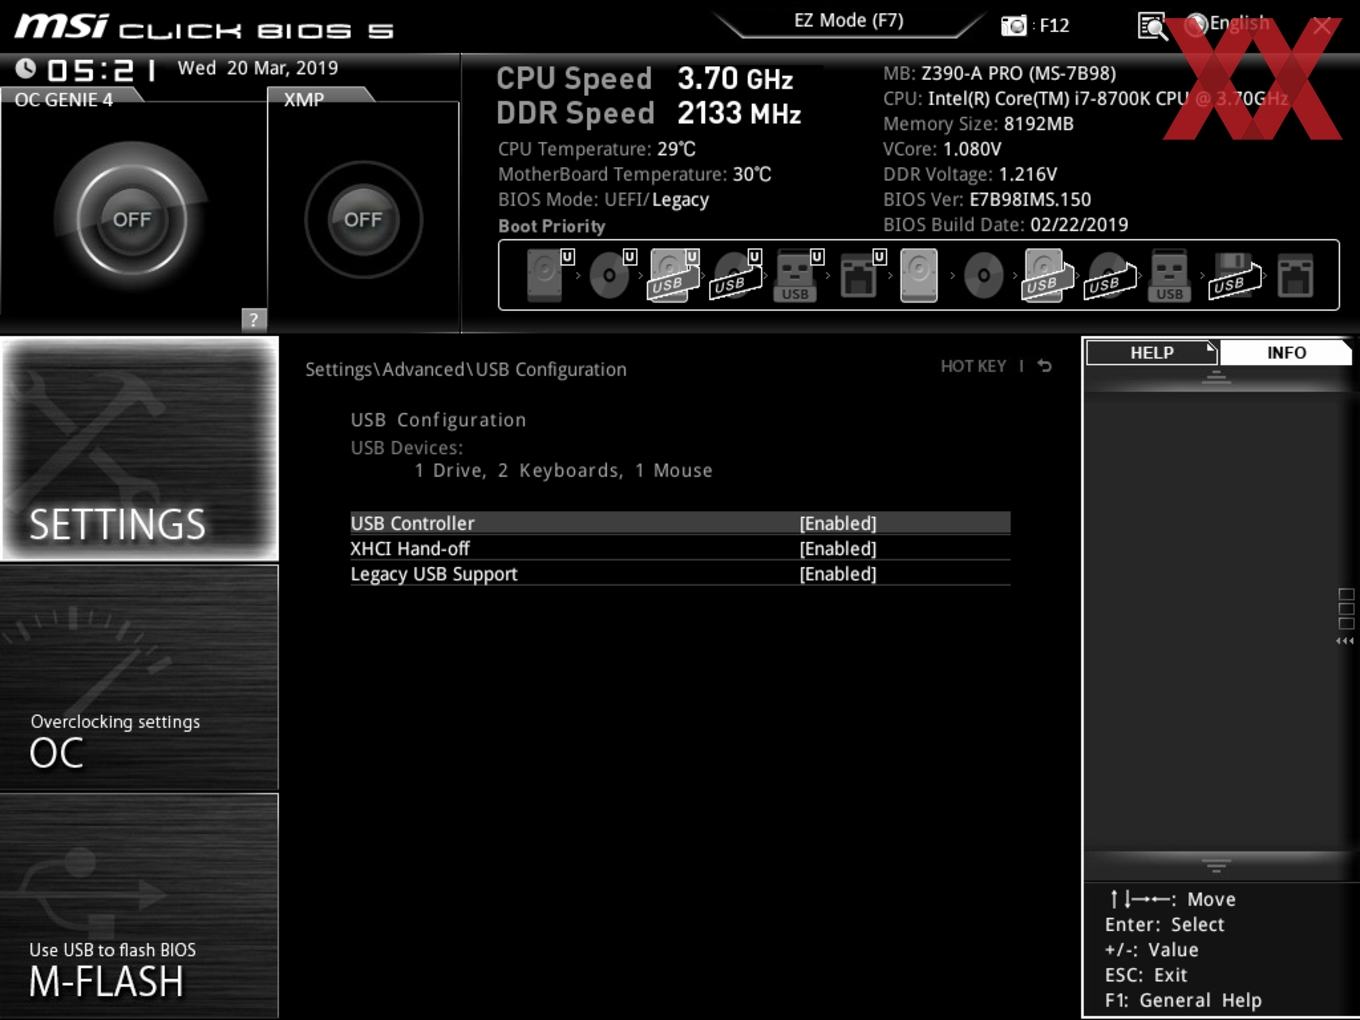The height and width of the screenshot is (1020, 1360).
Task: Open the BIOS search magnifier icon
Action: pos(1152,26)
